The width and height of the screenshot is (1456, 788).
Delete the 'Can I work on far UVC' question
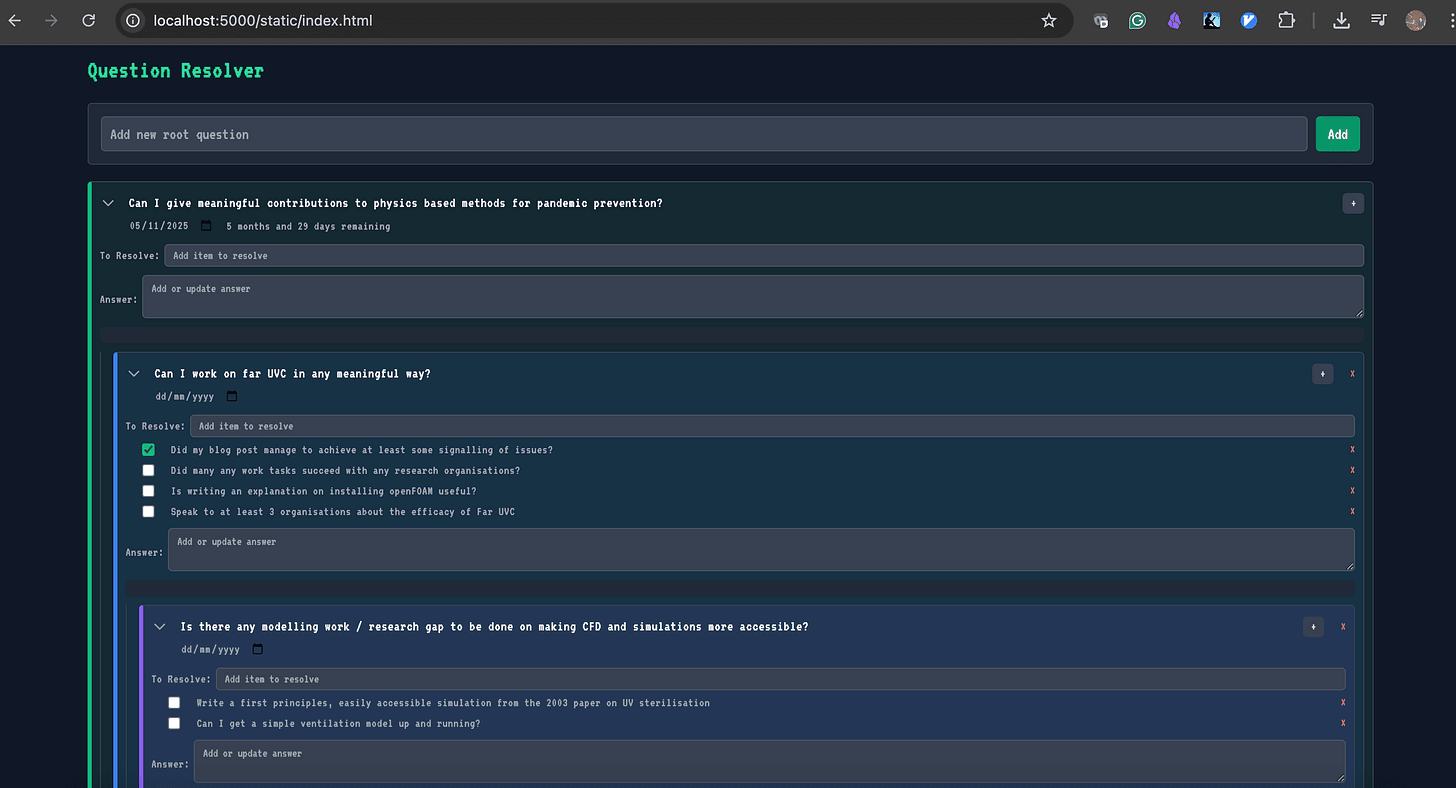coord(1352,374)
